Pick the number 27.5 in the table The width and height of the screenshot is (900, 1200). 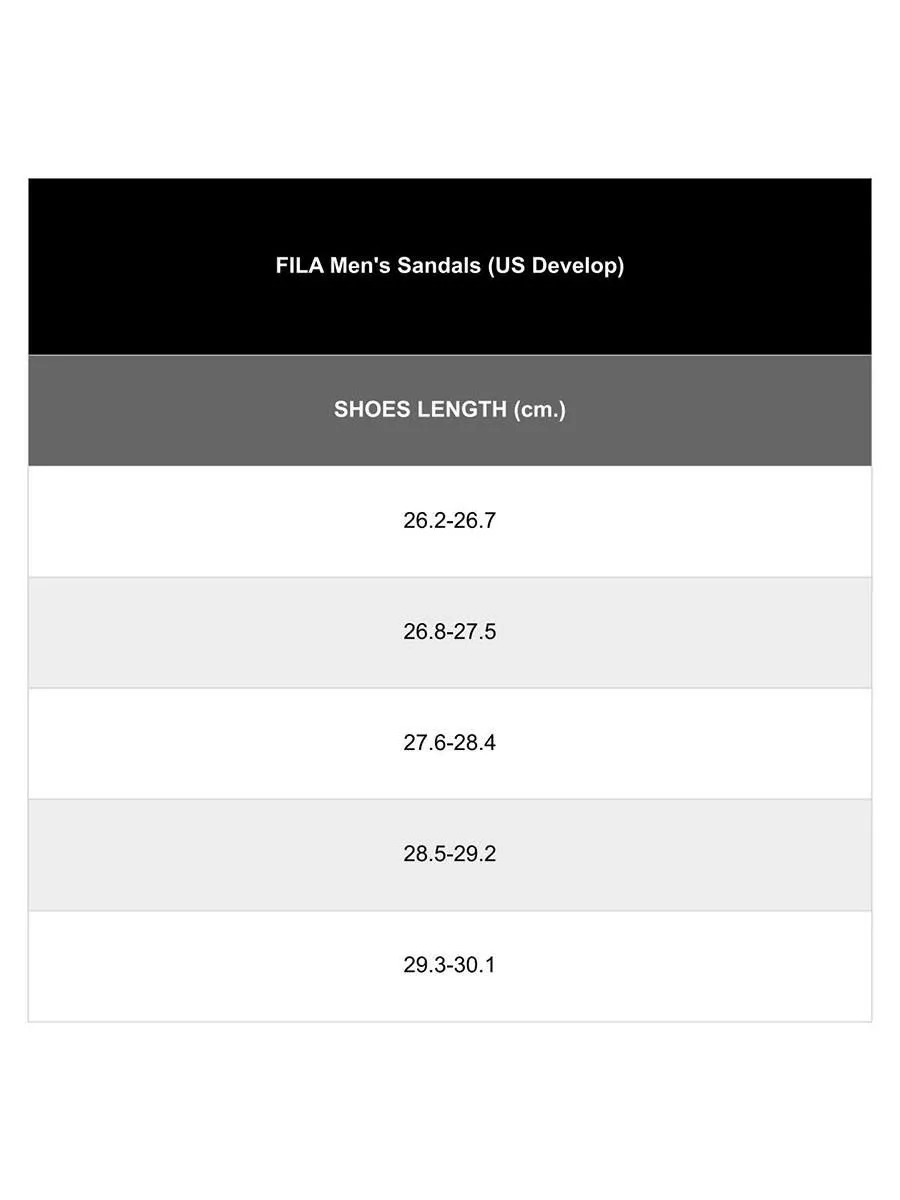pos(475,632)
